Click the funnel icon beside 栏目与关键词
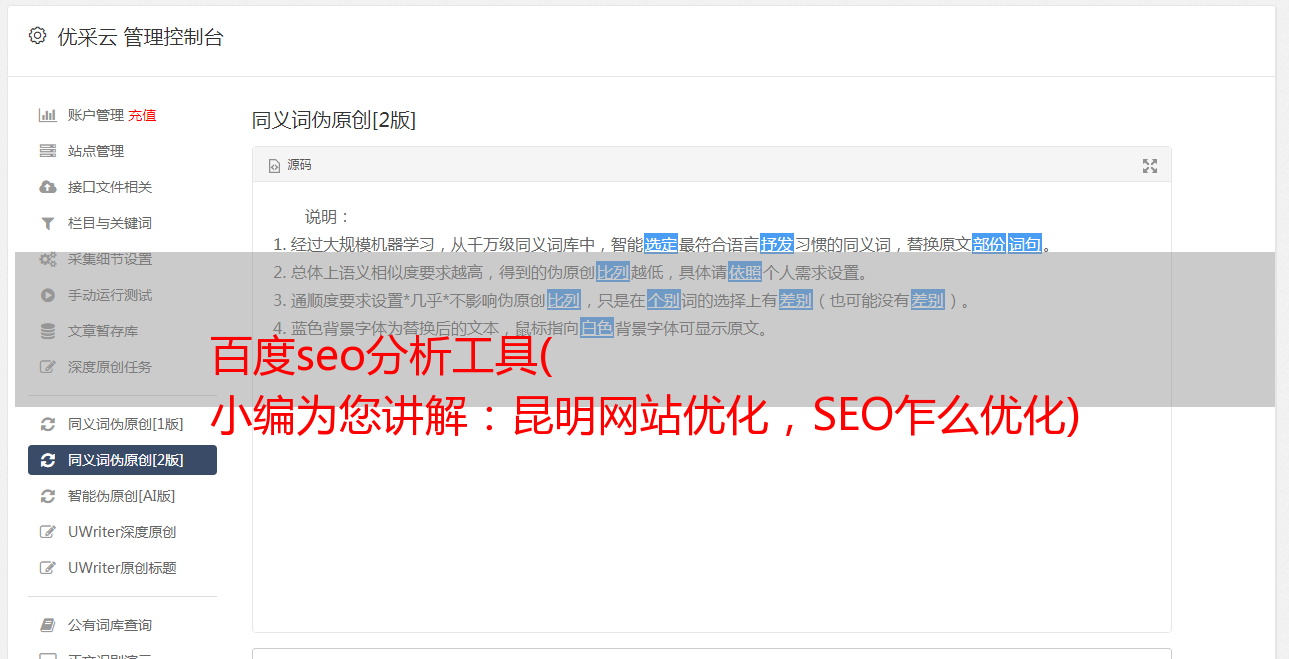 click(47, 223)
